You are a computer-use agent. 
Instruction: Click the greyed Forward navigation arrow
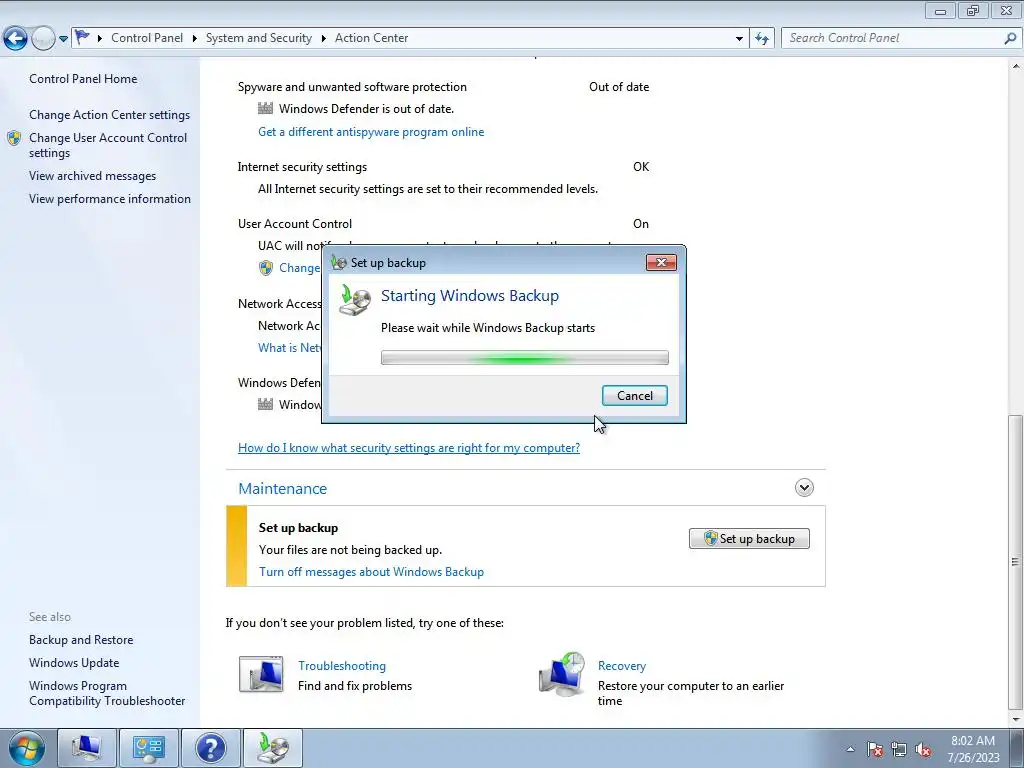tap(43, 39)
